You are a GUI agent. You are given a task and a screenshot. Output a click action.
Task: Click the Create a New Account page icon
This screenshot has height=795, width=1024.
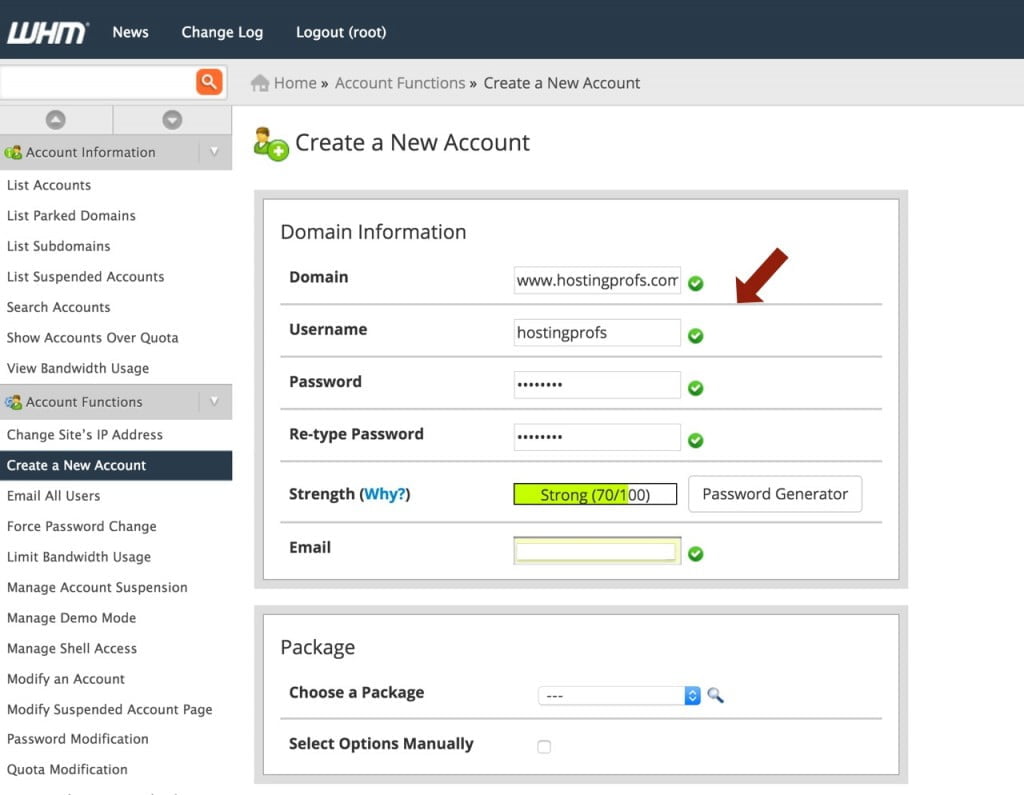pyautogui.click(x=270, y=144)
